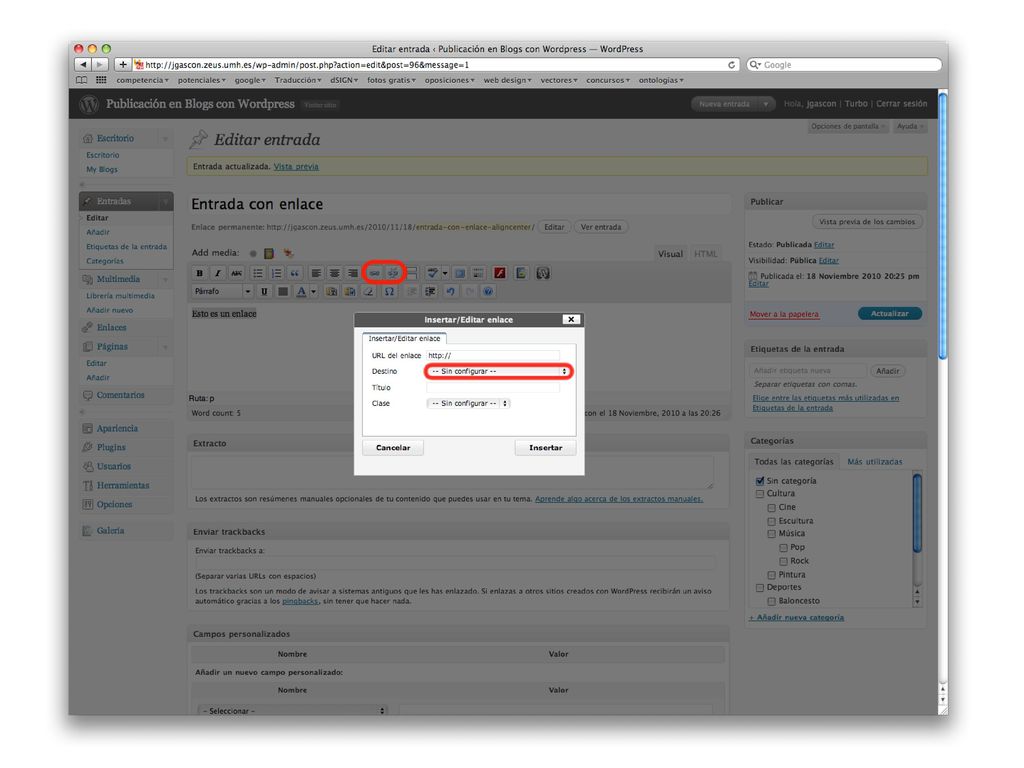Open the WordPress logo in header

(89, 104)
